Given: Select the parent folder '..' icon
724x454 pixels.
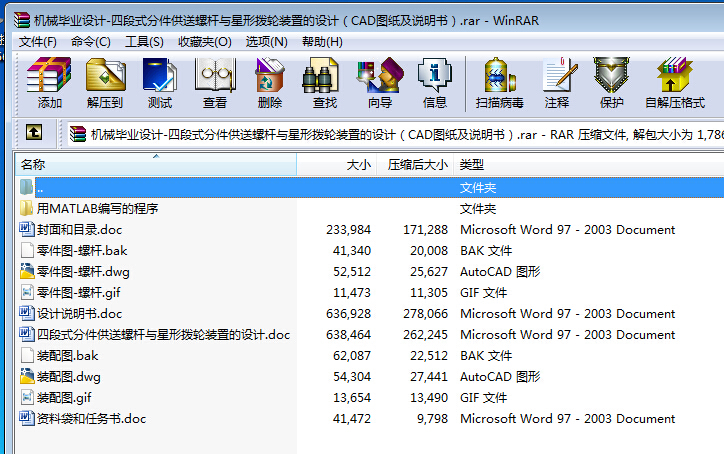Looking at the screenshot, I should tap(26, 188).
